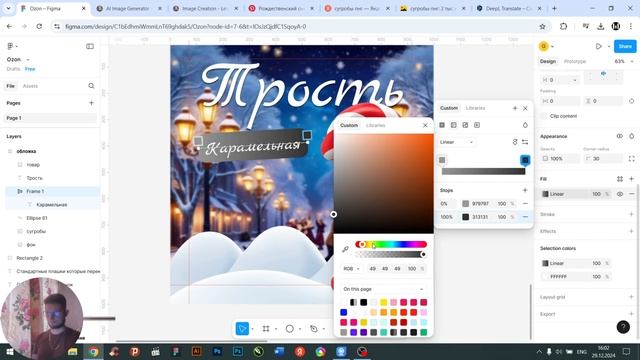
Task: Open blend mode drop icon in fill panel
Action: 525,125
